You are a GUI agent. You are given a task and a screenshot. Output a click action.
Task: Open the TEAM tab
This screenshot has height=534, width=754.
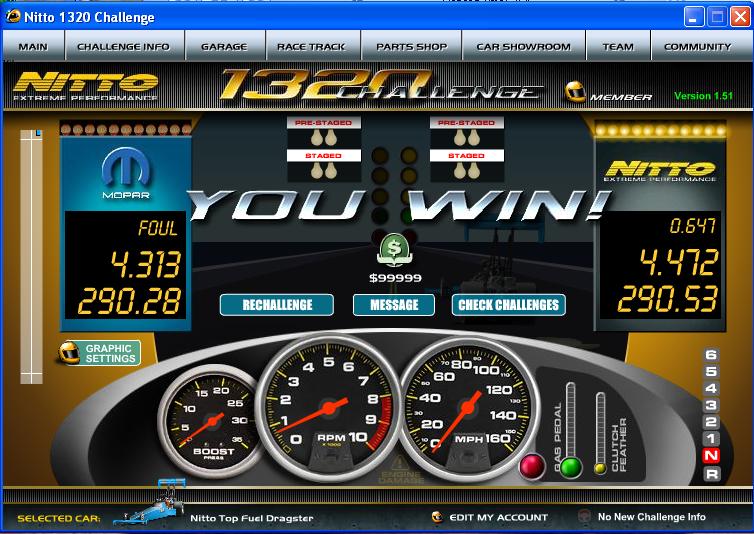(618, 46)
